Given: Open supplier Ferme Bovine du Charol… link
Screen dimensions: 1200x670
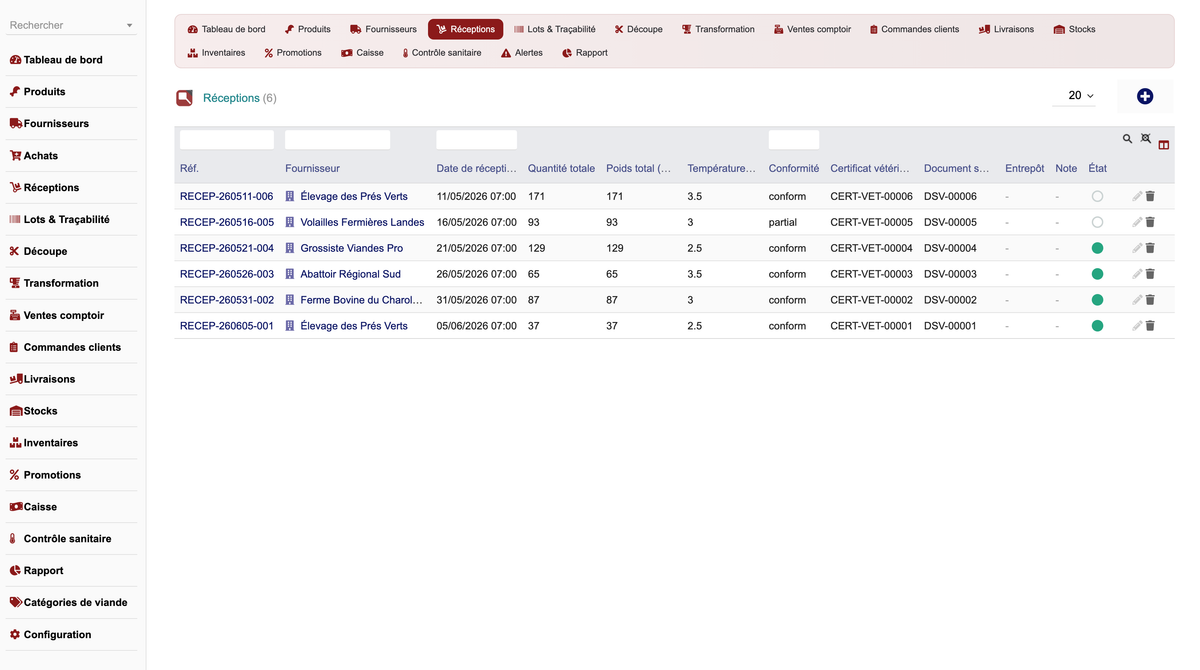Looking at the screenshot, I should click(x=361, y=300).
